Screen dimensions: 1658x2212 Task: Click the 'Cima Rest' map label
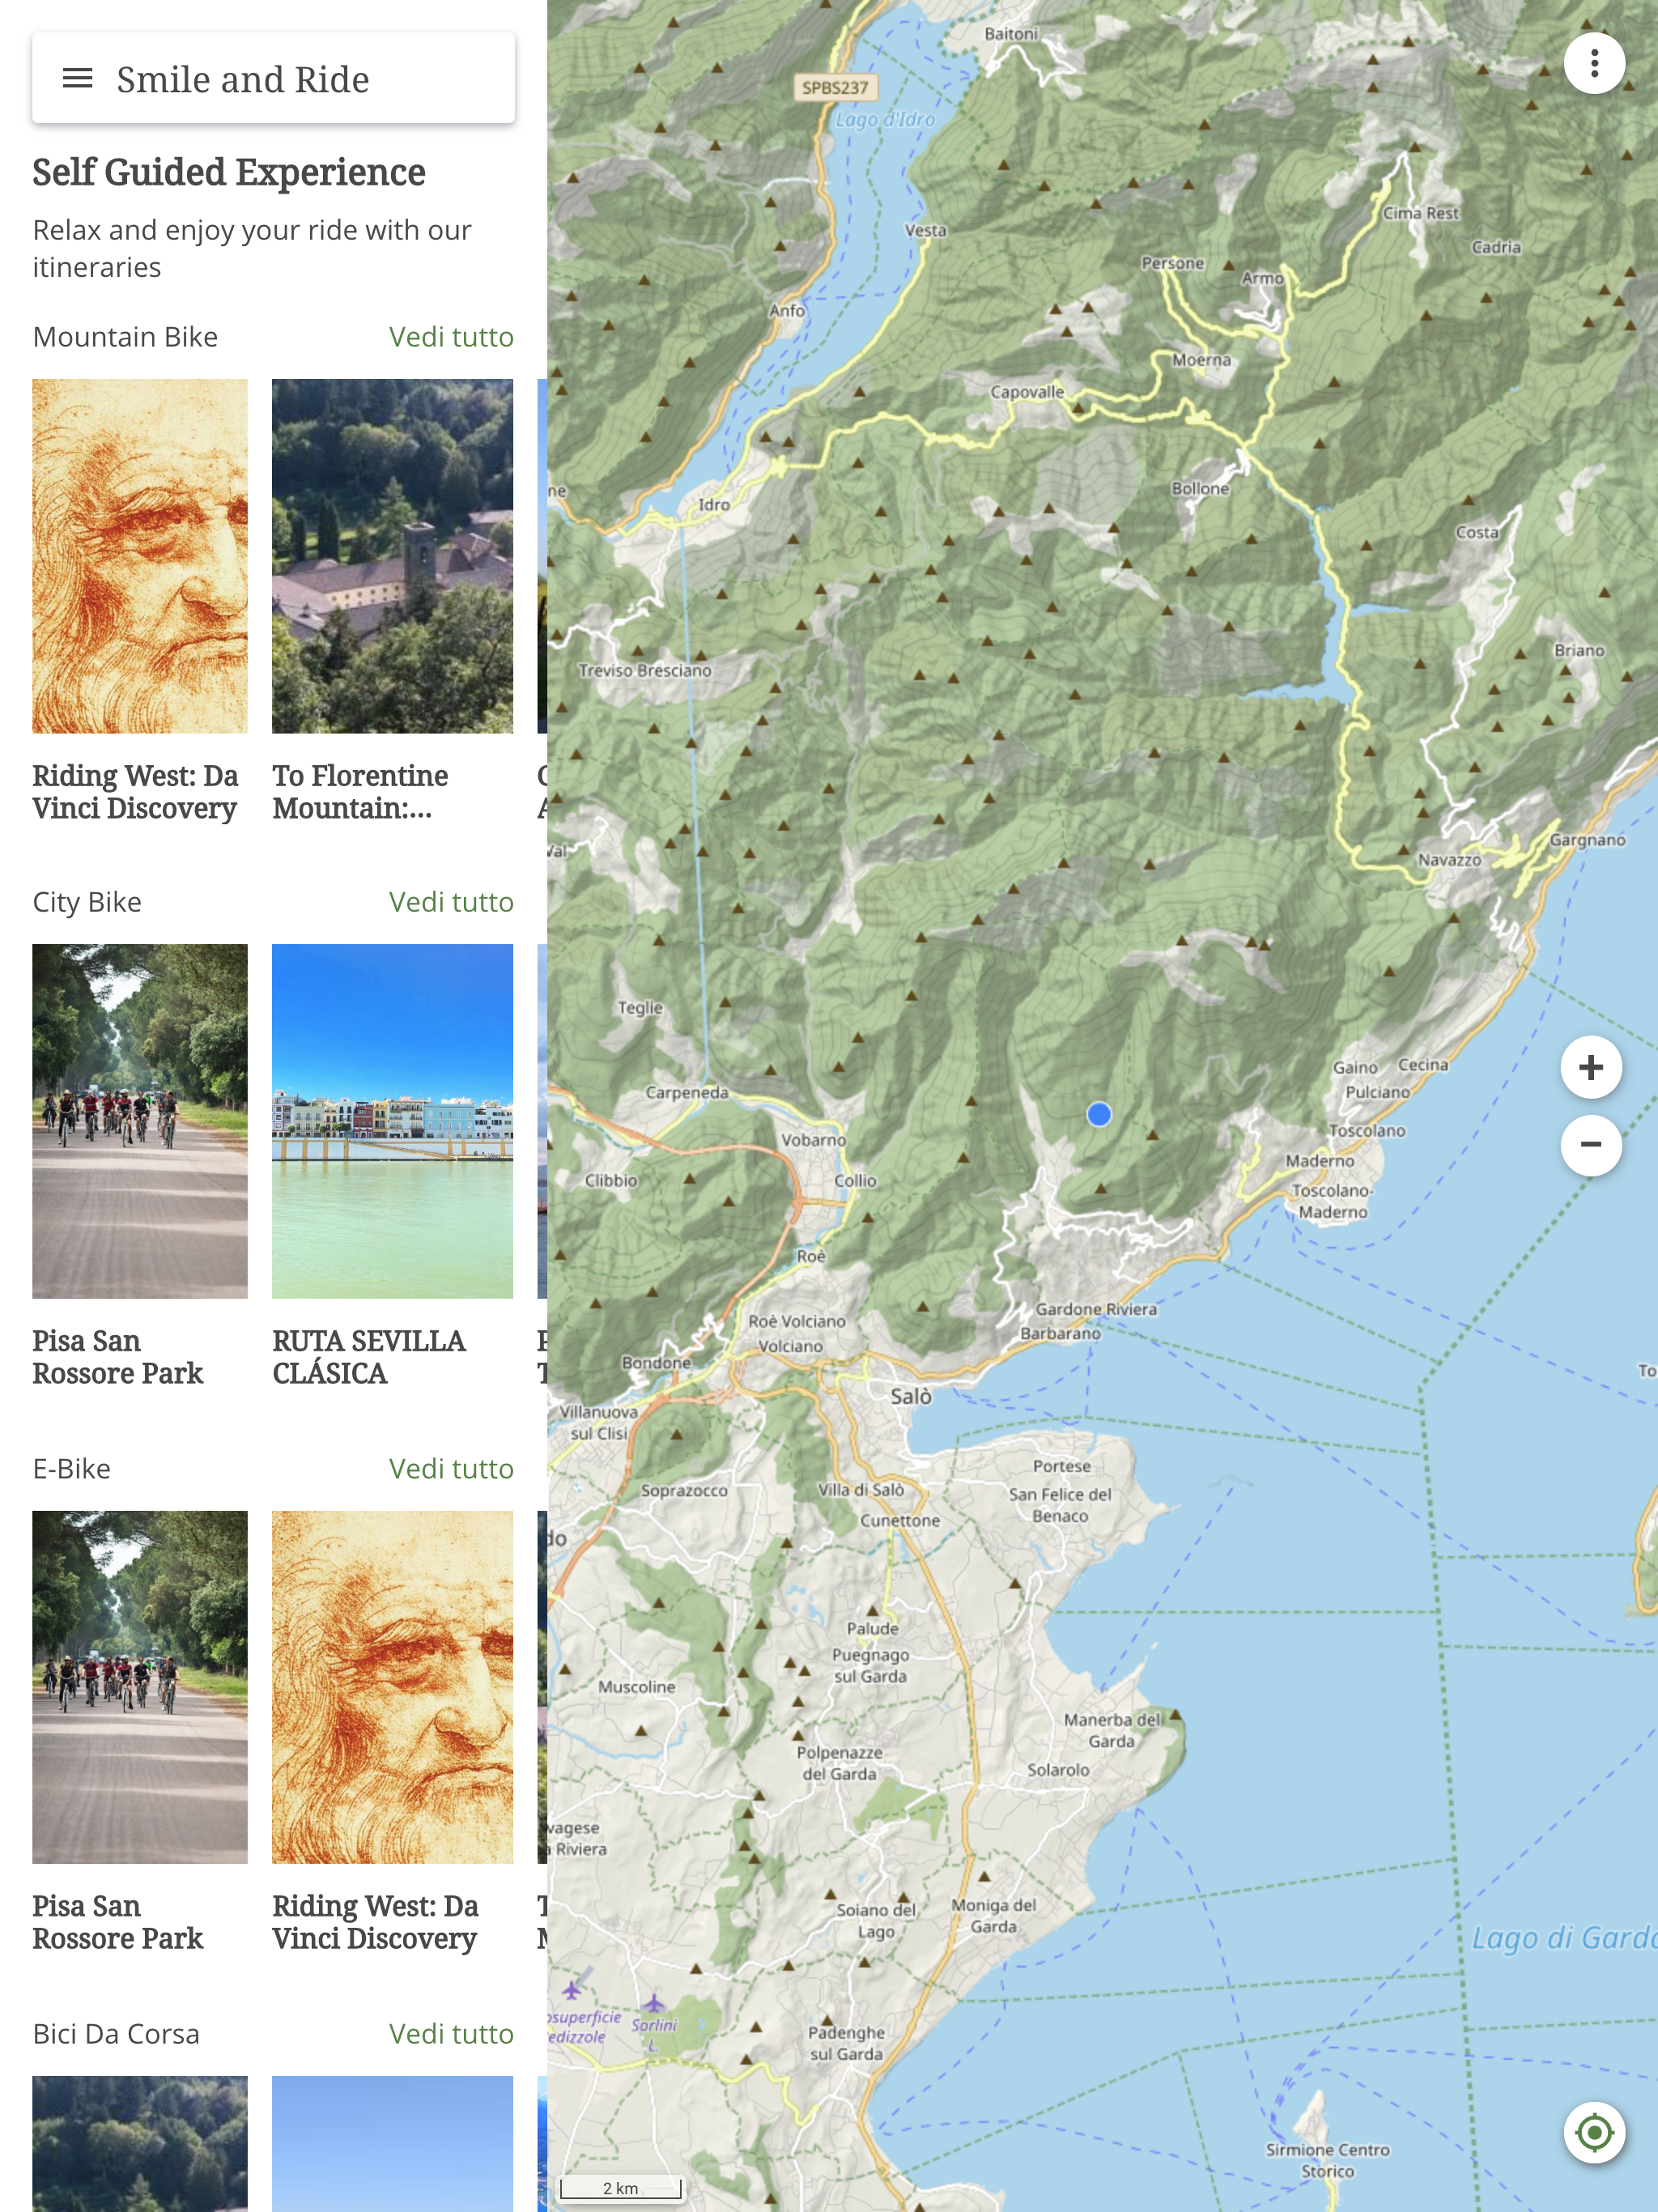(x=1421, y=213)
